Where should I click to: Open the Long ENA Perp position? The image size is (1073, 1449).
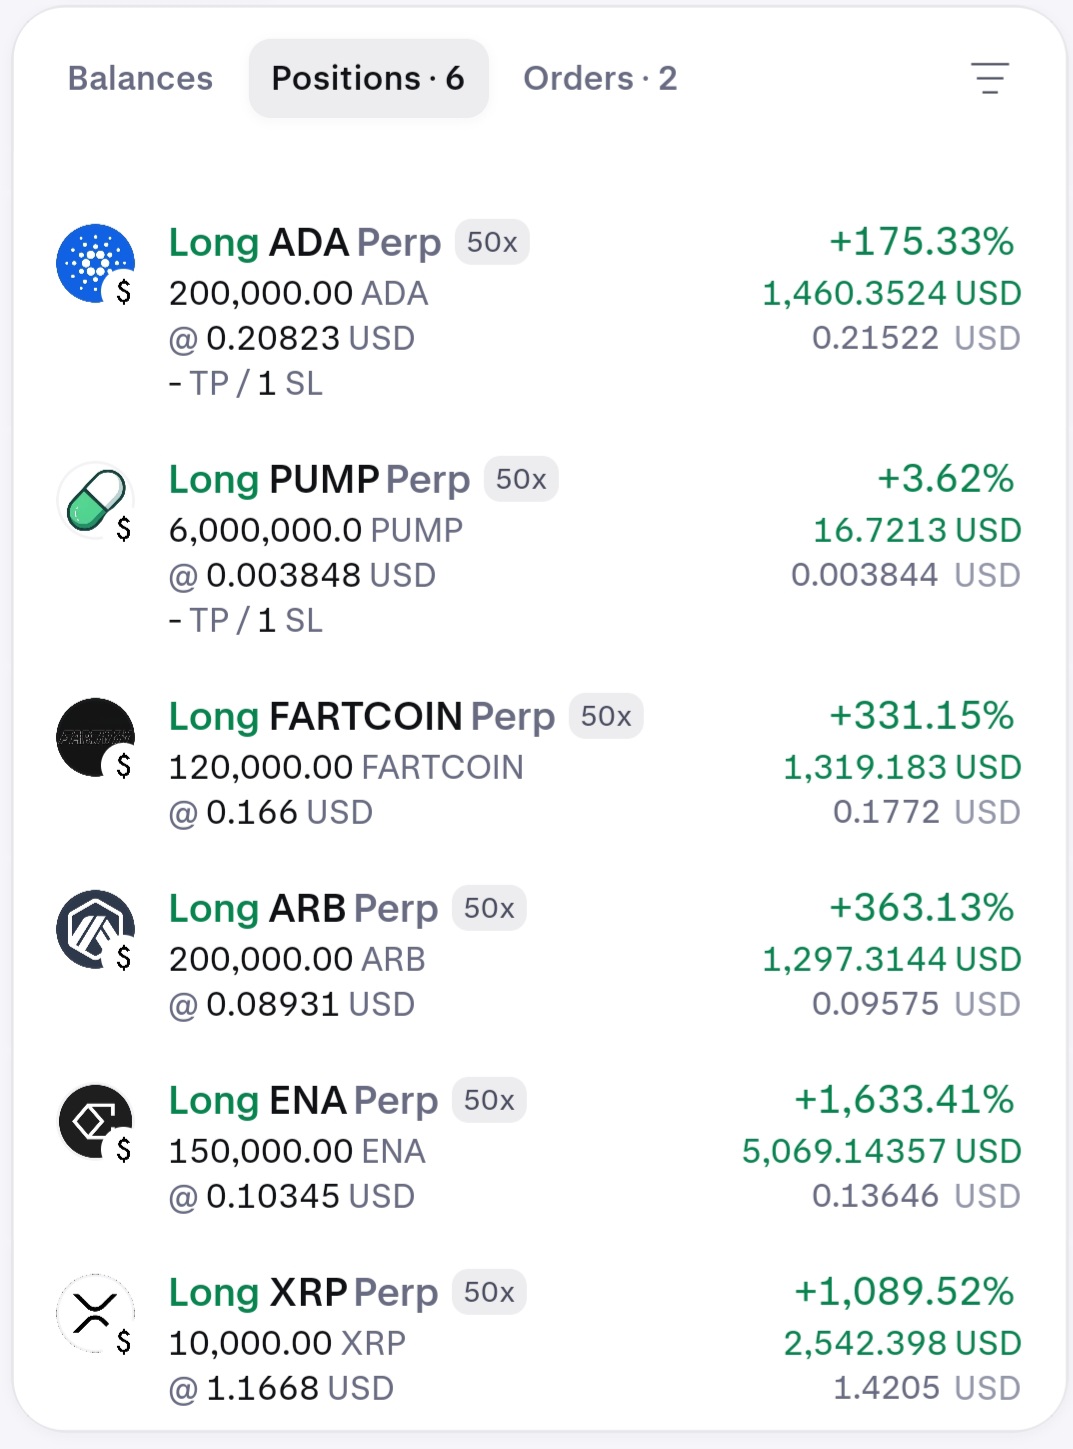303,1101
